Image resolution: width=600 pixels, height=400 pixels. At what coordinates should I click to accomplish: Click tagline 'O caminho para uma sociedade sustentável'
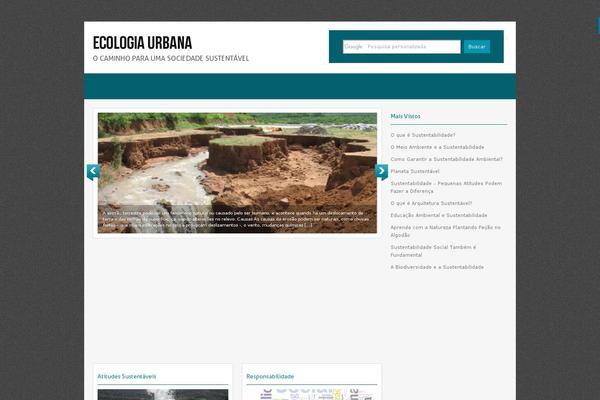[171, 58]
